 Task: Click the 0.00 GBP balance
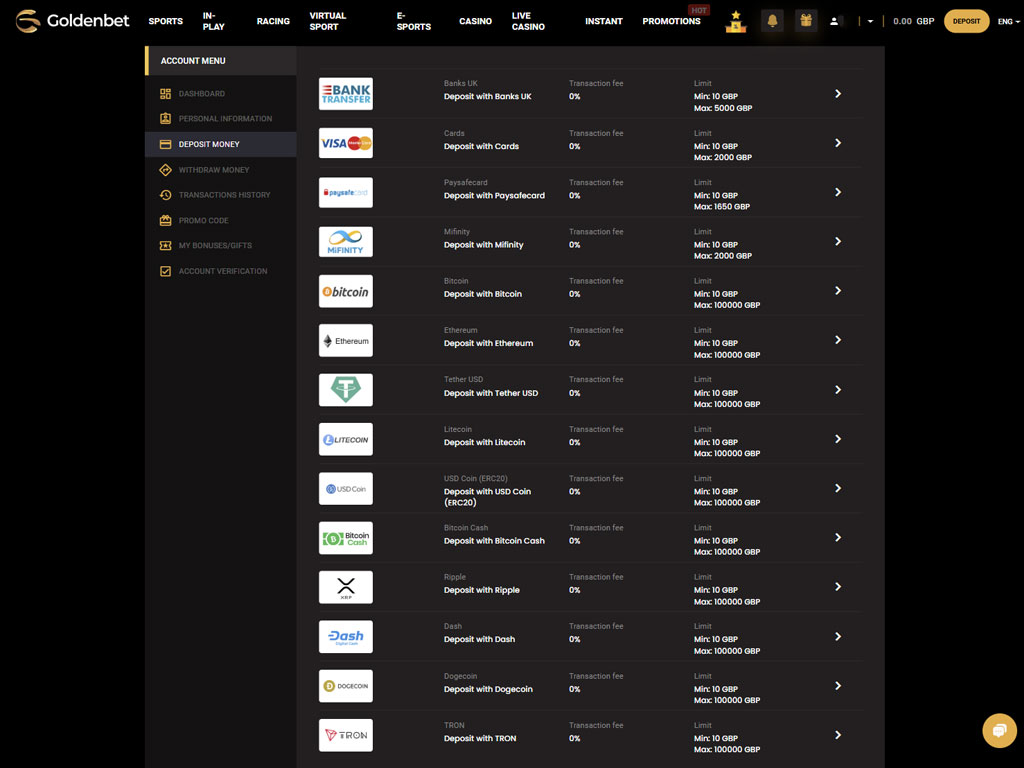[x=913, y=22]
